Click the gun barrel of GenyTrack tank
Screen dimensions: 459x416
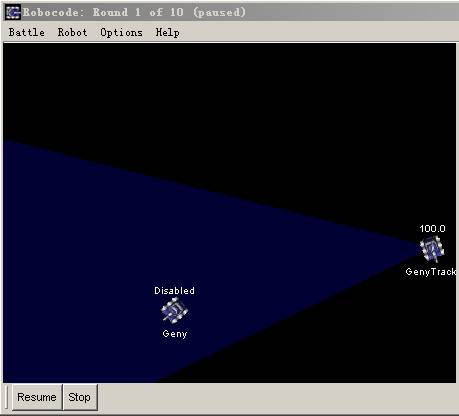pyautogui.click(x=435, y=257)
